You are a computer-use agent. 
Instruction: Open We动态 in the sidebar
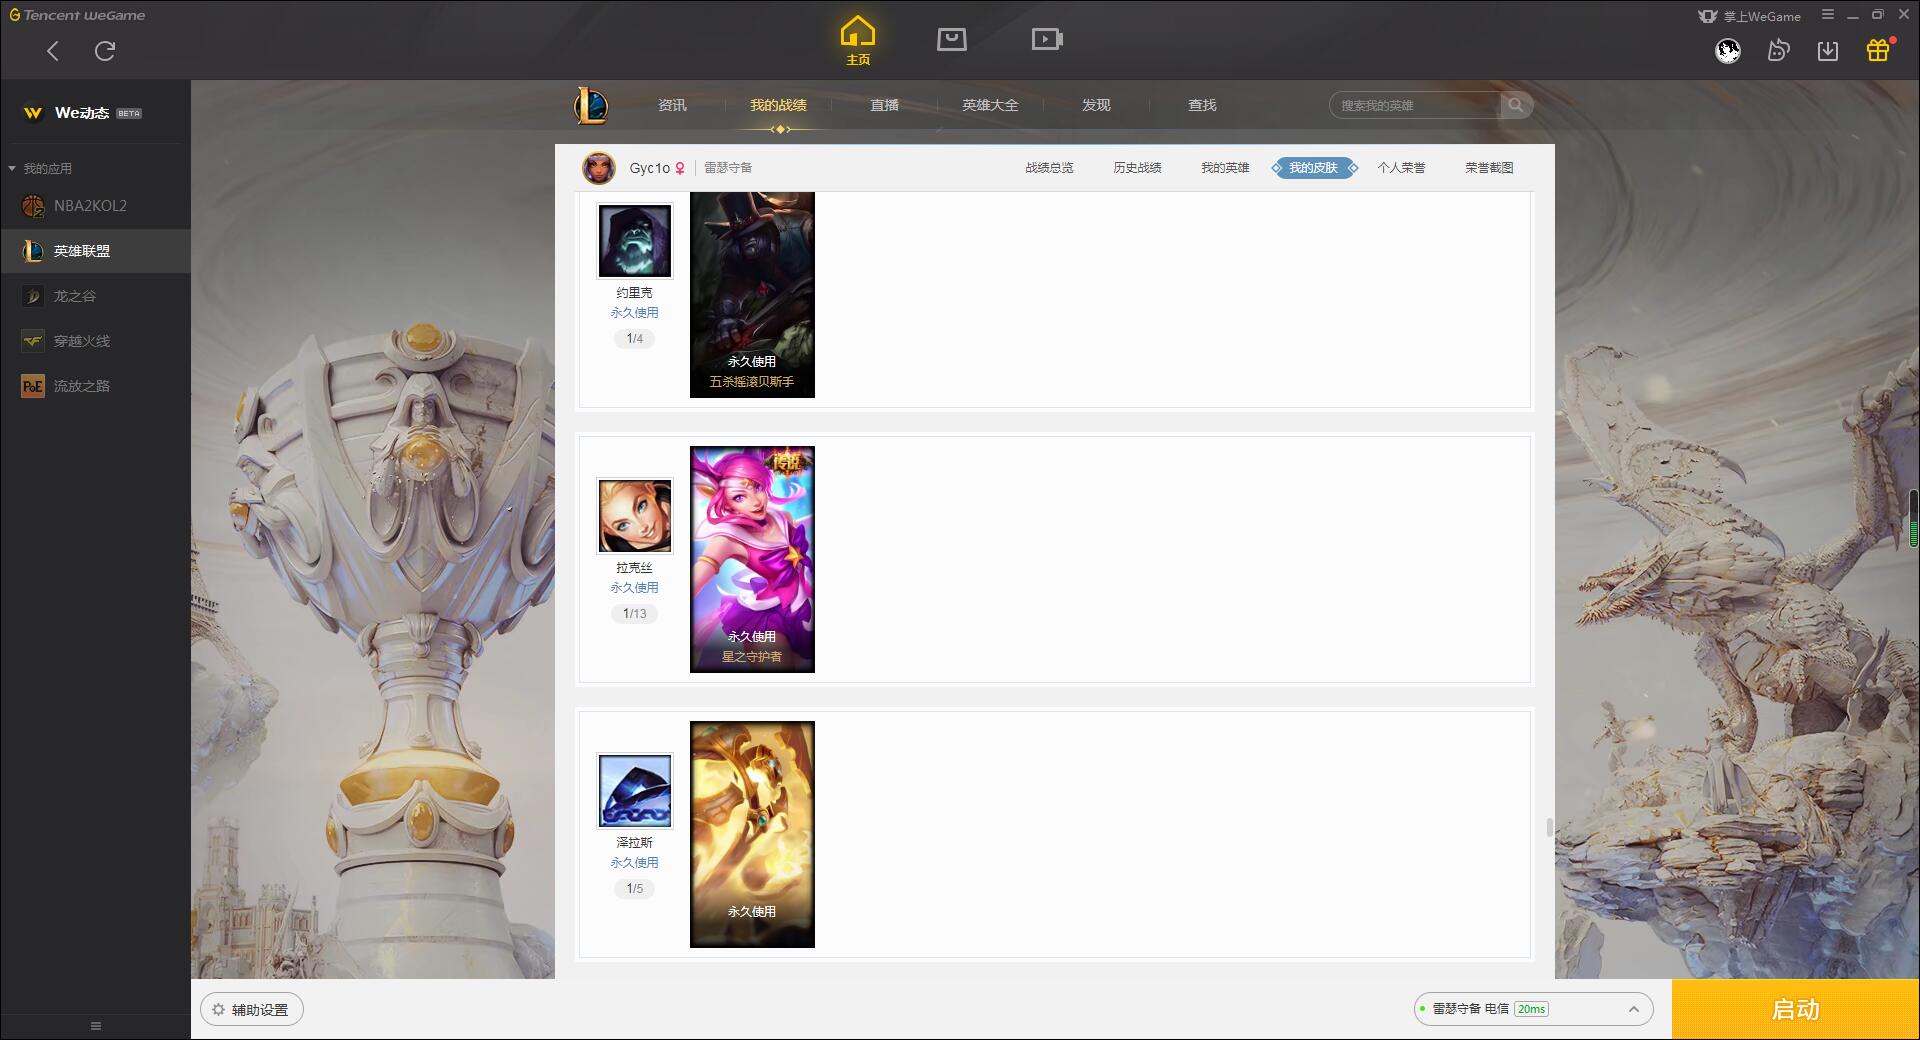pyautogui.click(x=95, y=113)
